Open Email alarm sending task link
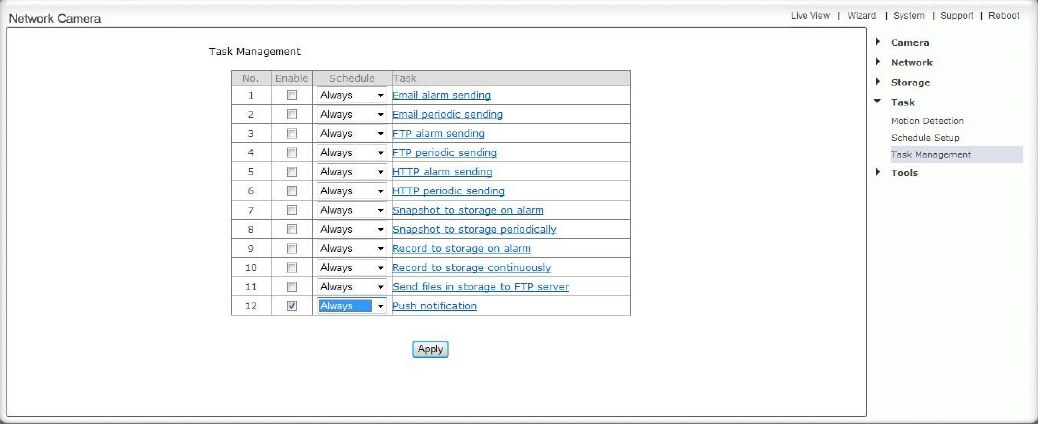1038x424 pixels. pyautogui.click(x=442, y=95)
